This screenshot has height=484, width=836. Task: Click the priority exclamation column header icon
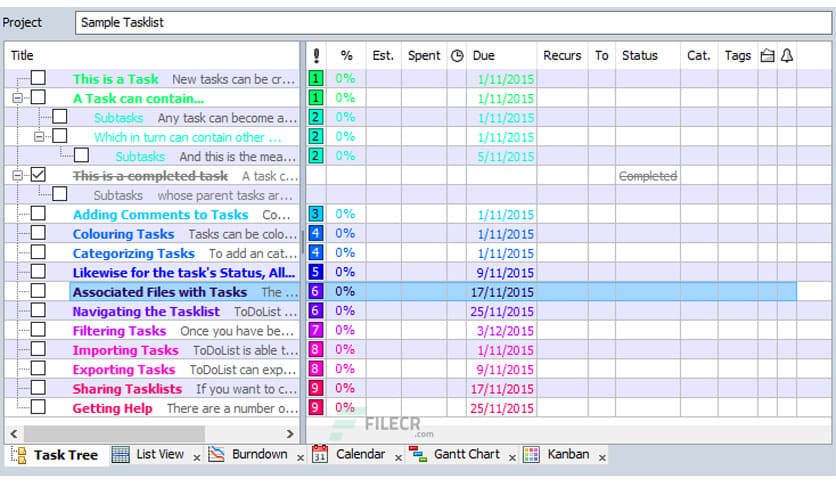316,56
